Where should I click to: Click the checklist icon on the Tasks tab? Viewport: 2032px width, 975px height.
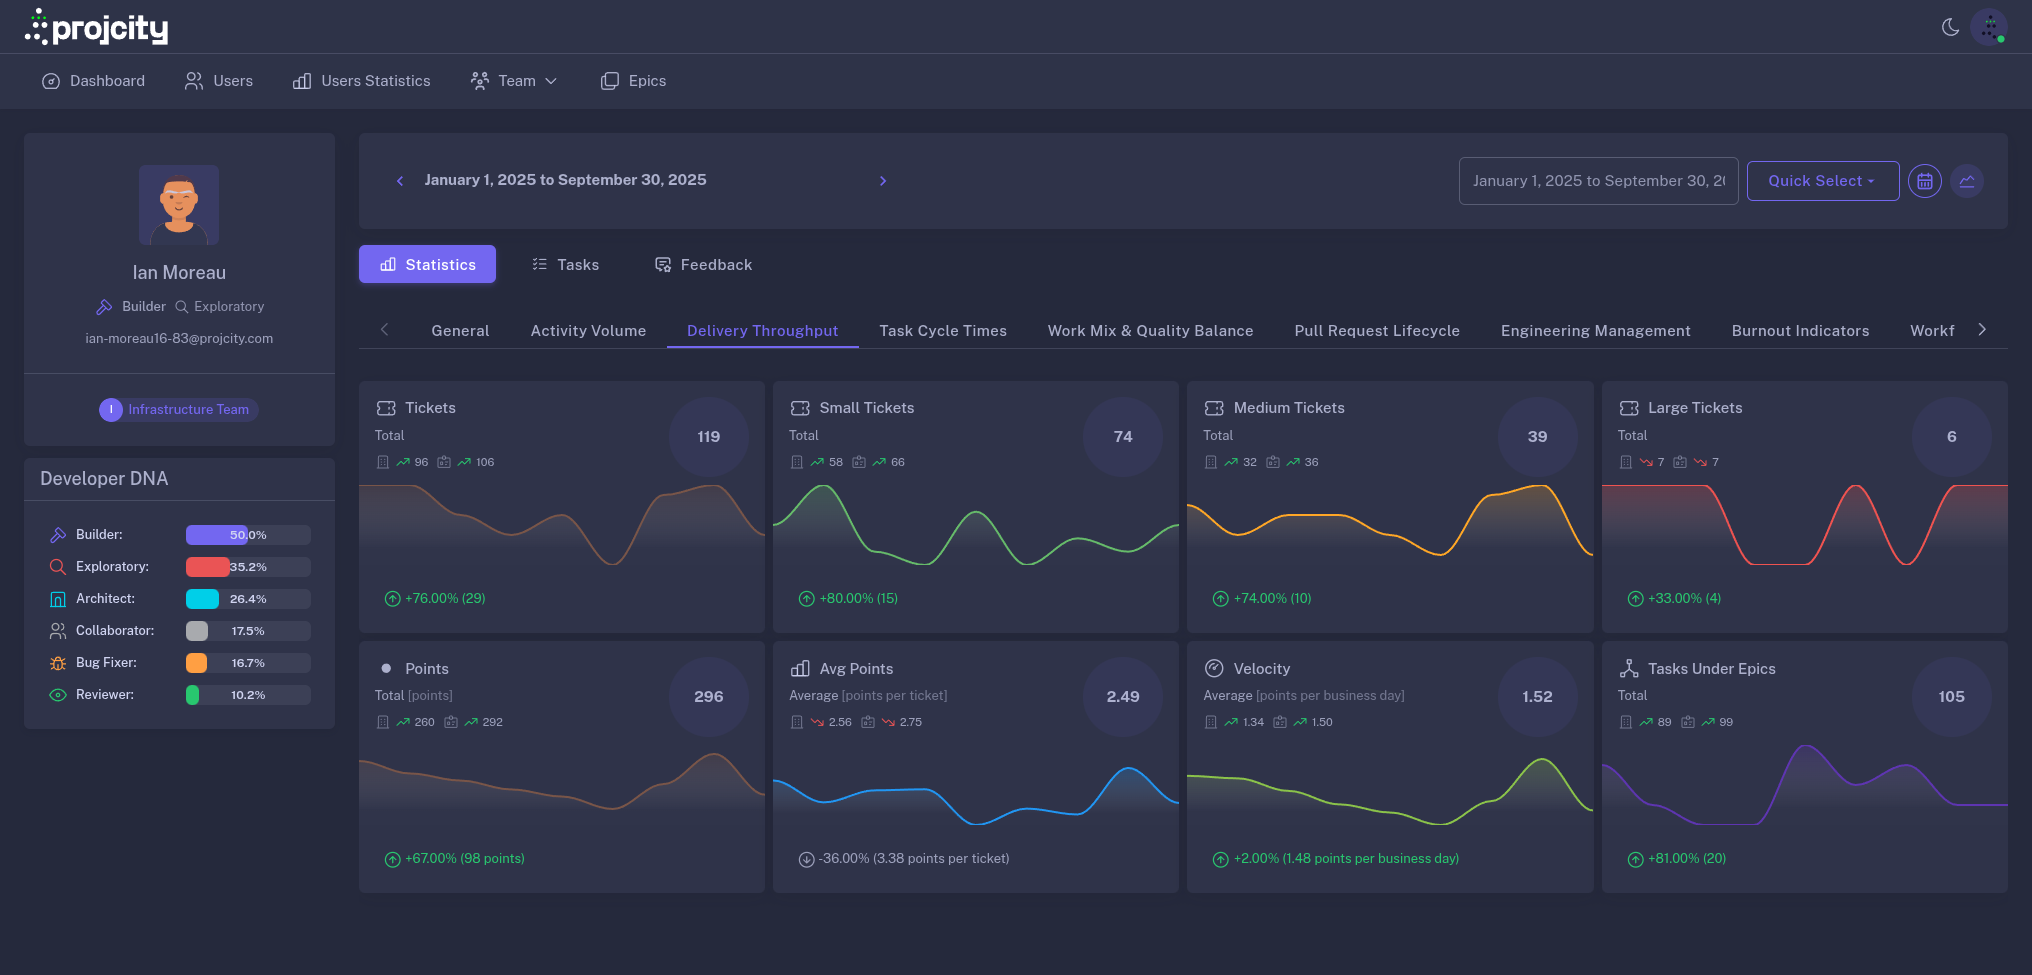540,264
